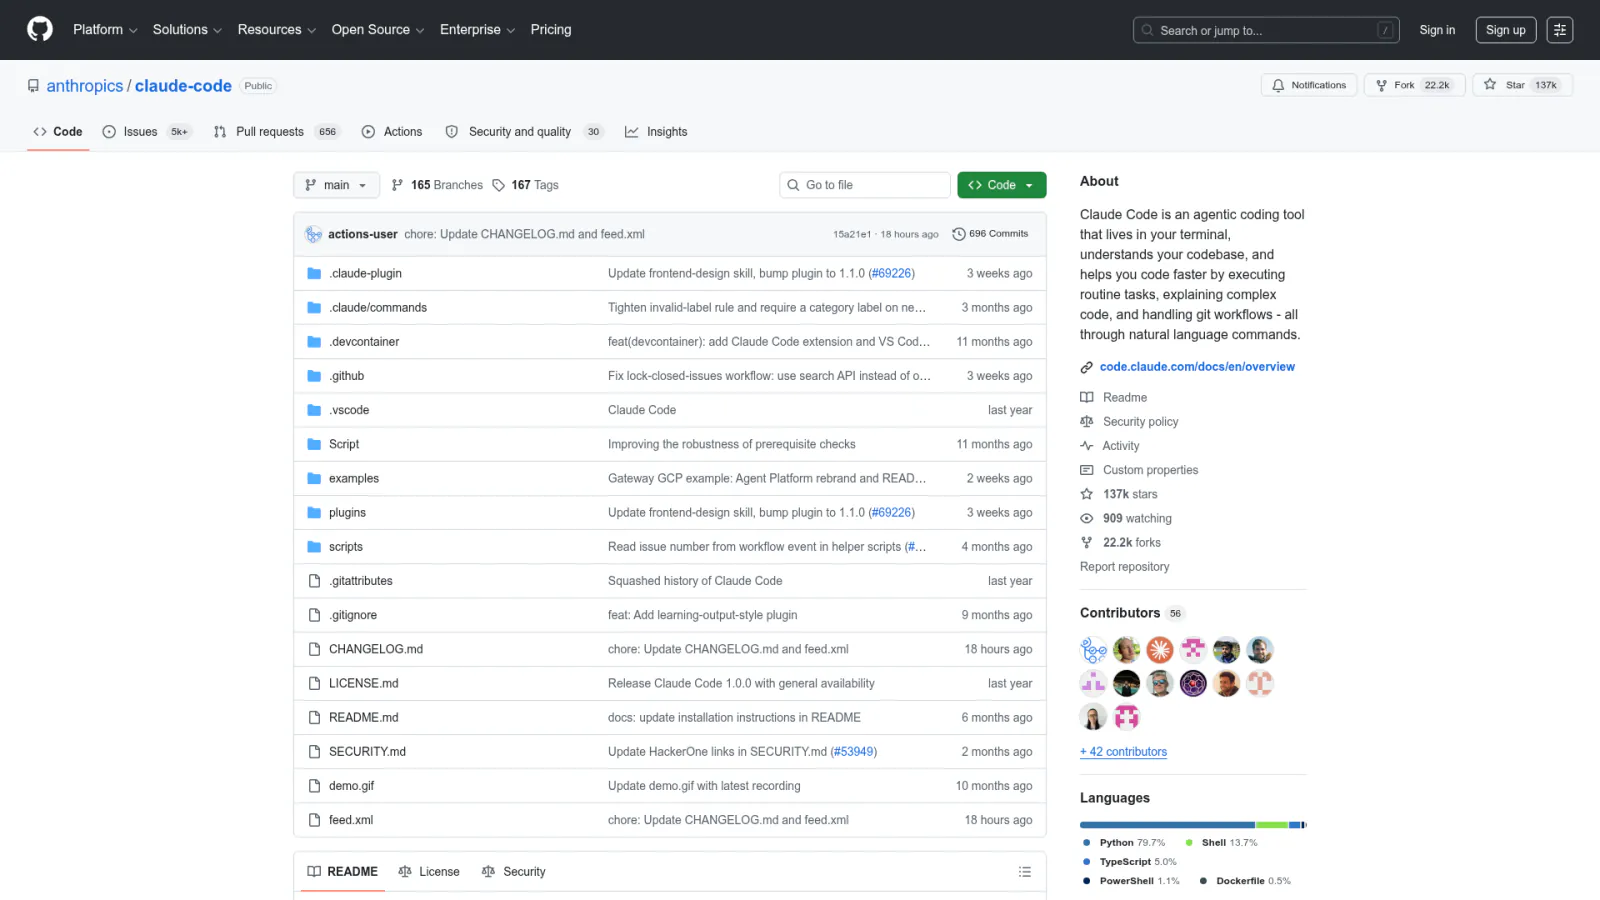
Task: Open the .github folder
Action: 346,376
